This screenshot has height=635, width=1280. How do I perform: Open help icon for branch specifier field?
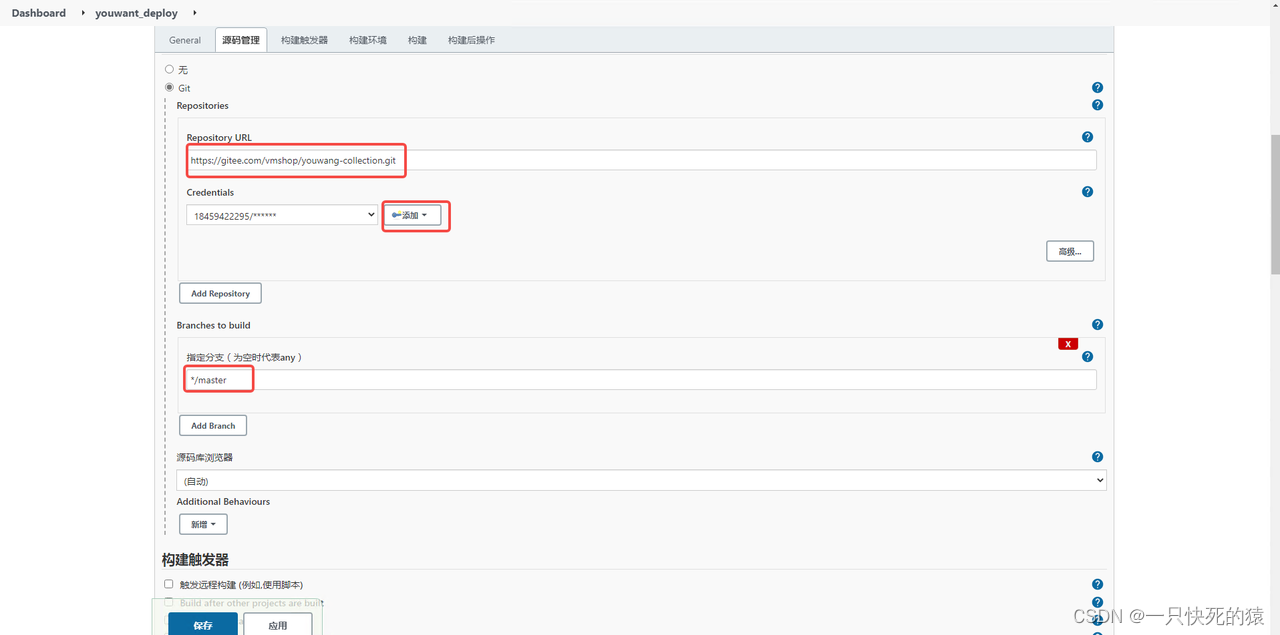pyautogui.click(x=1087, y=357)
